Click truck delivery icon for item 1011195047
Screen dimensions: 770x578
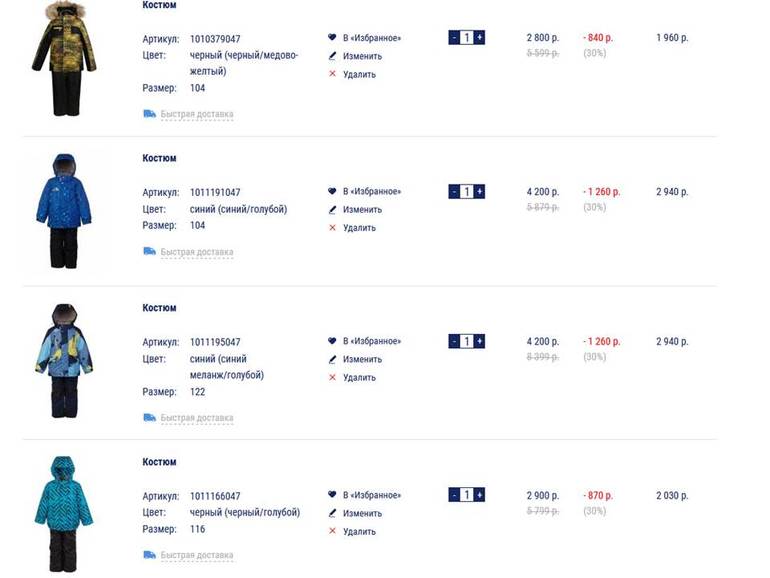point(150,418)
